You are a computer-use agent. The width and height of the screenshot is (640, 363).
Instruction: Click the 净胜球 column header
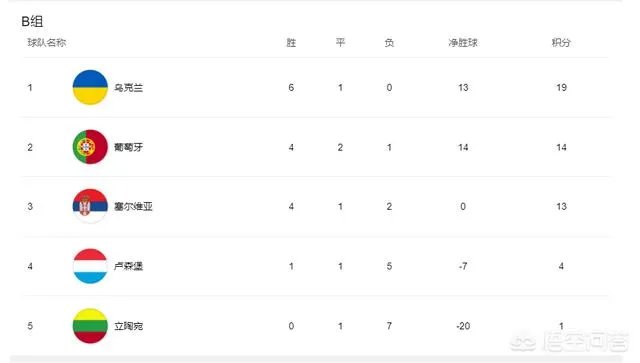[x=463, y=42]
